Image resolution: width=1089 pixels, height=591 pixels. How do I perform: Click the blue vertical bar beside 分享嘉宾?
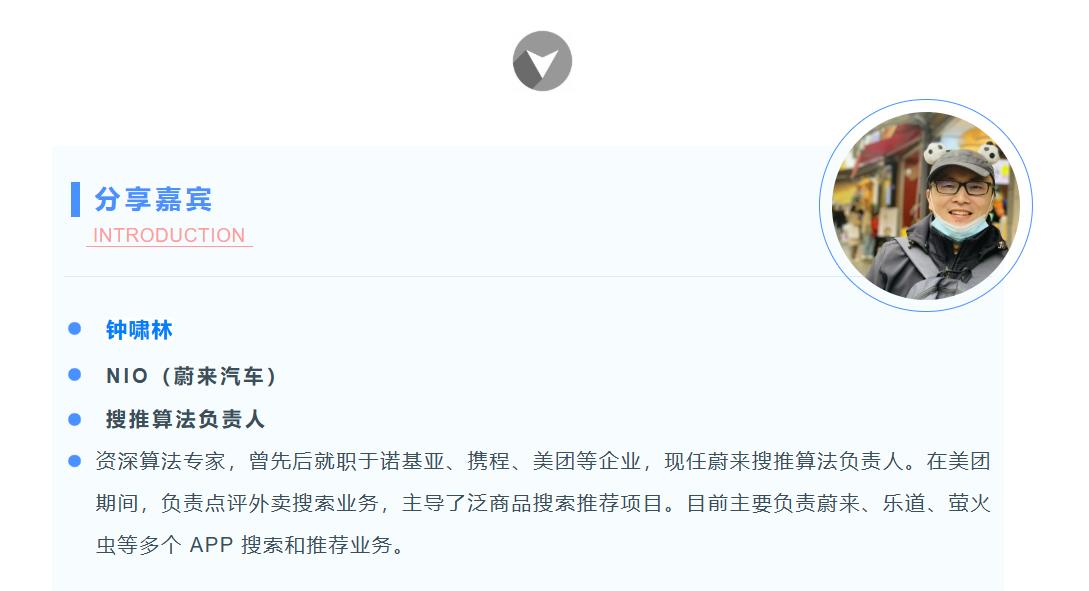pos(76,199)
